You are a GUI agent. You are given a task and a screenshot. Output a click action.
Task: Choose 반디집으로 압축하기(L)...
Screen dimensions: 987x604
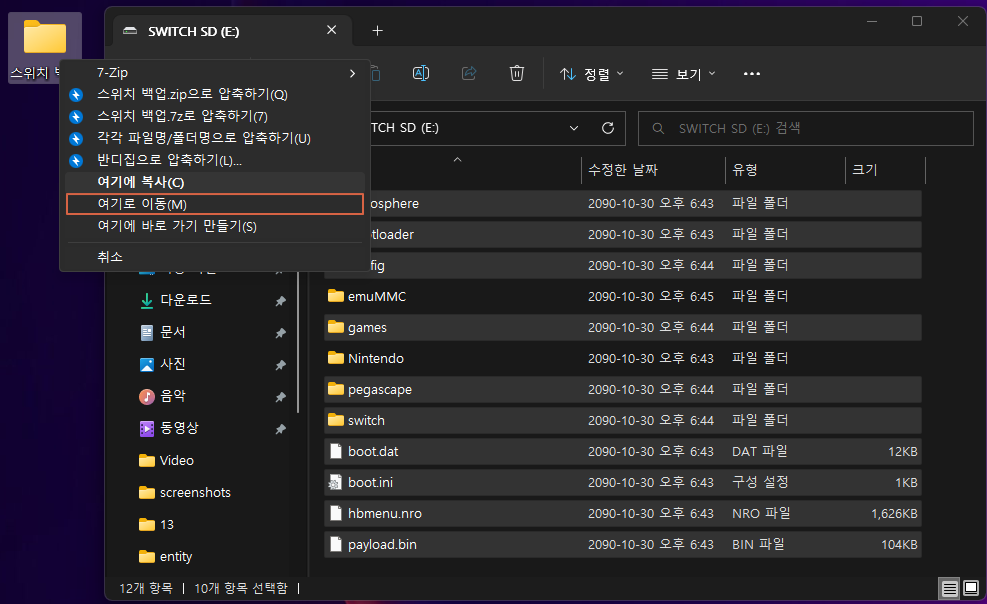[x=215, y=160]
